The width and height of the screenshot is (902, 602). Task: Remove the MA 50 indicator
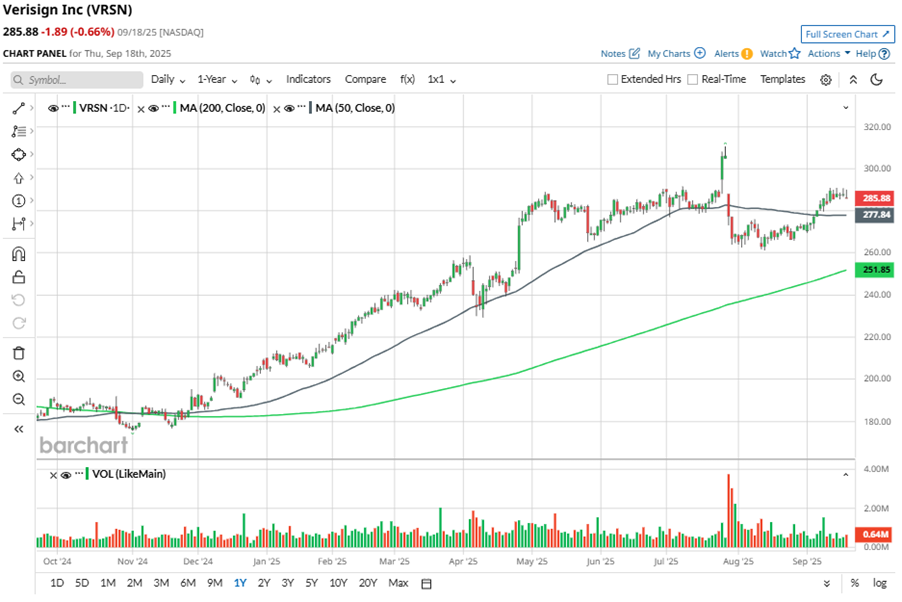277,109
